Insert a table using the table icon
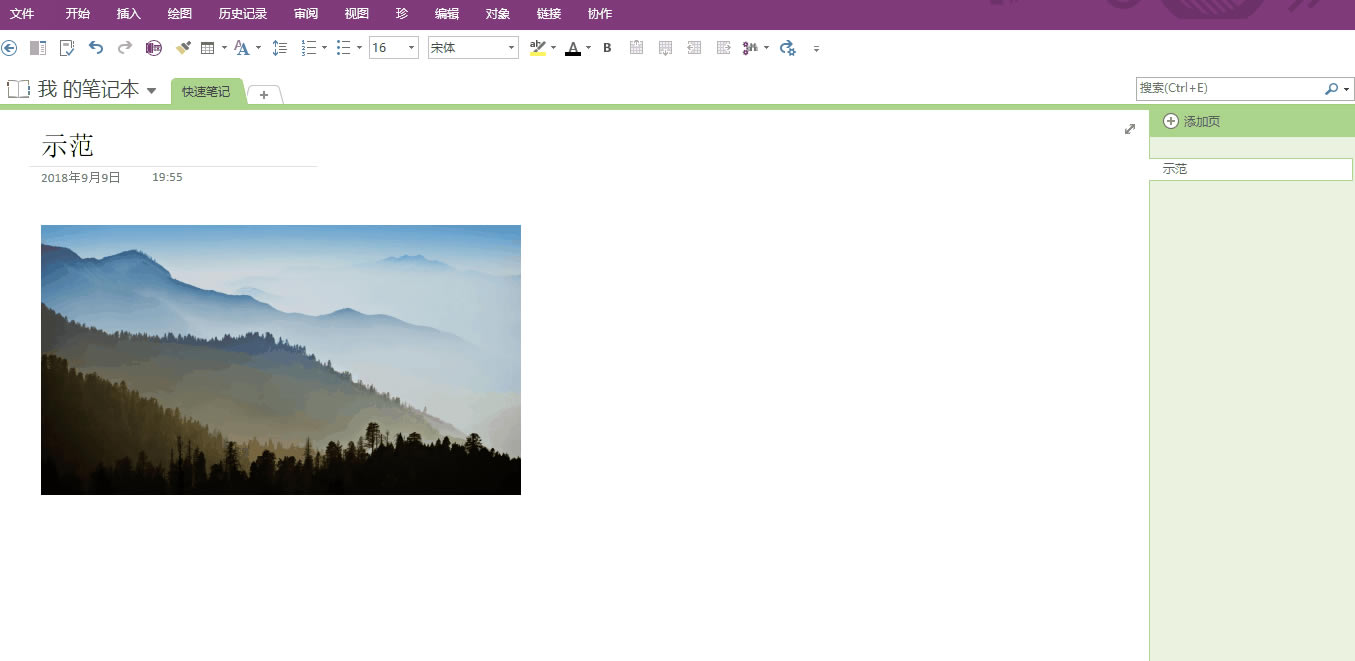This screenshot has width=1355, height=661. point(208,47)
